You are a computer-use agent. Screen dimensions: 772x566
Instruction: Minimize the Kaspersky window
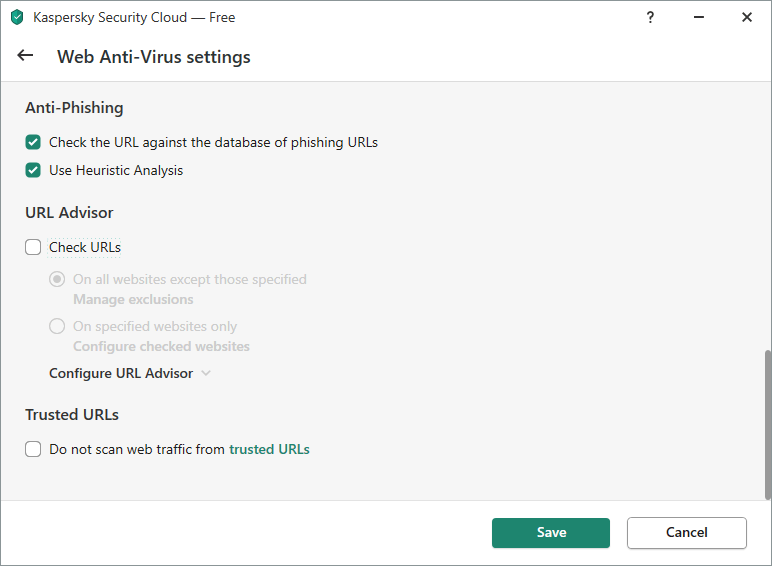[699, 17]
